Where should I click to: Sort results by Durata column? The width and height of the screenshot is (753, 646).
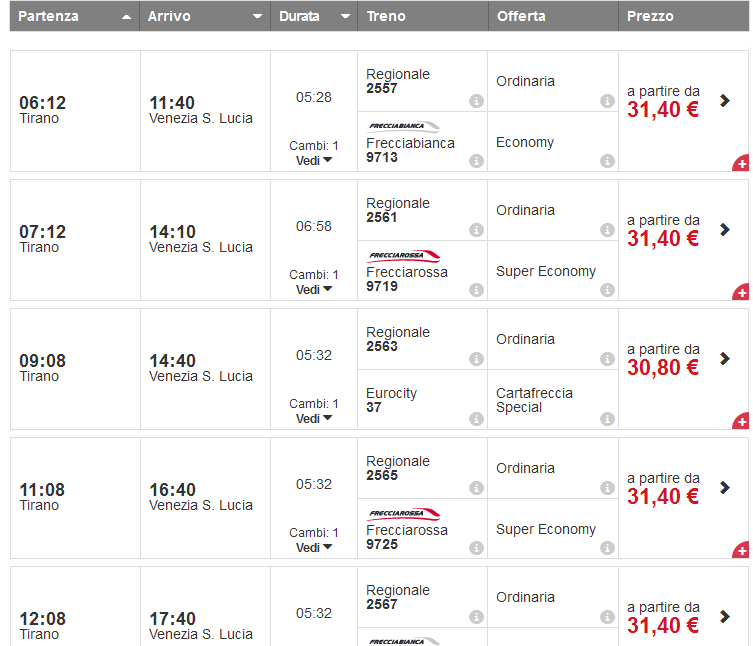point(314,17)
